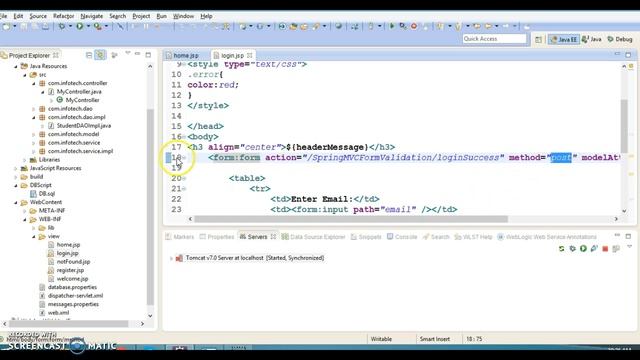Image resolution: width=640 pixels, height=360 pixels.
Task: Start the server in profile mode
Action: pyautogui.click(x=594, y=248)
